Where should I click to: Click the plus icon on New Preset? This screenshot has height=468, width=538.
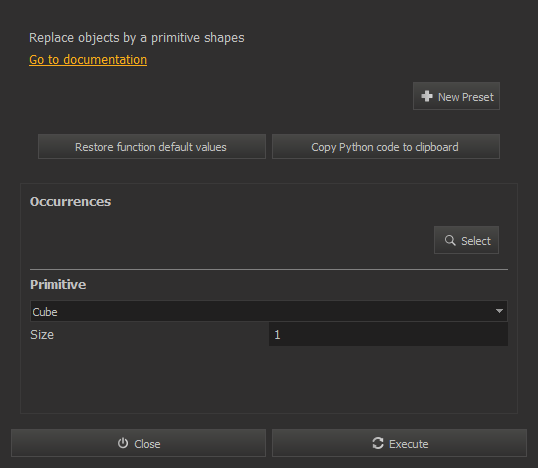[x=427, y=96]
